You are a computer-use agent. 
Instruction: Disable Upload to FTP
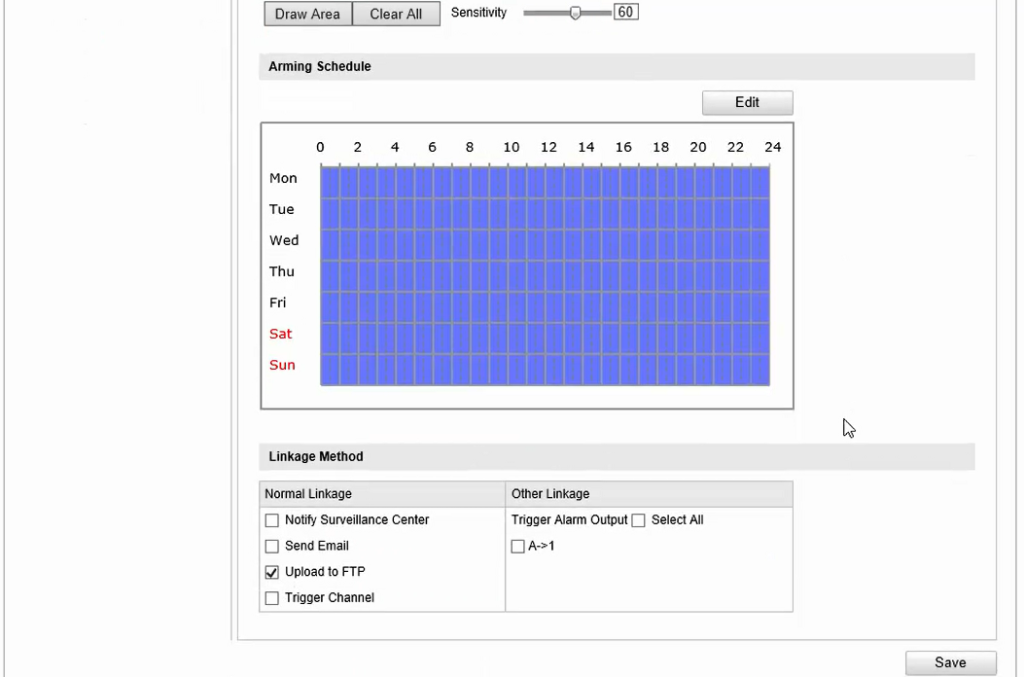point(271,572)
